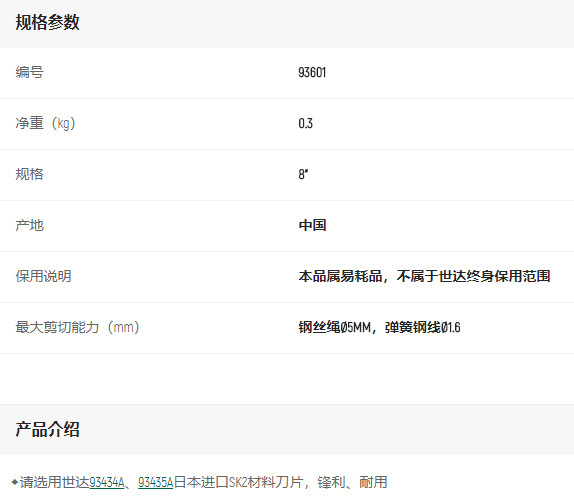
Task: Click the 最大剪切能力 (mm) row label
Action: point(77,327)
